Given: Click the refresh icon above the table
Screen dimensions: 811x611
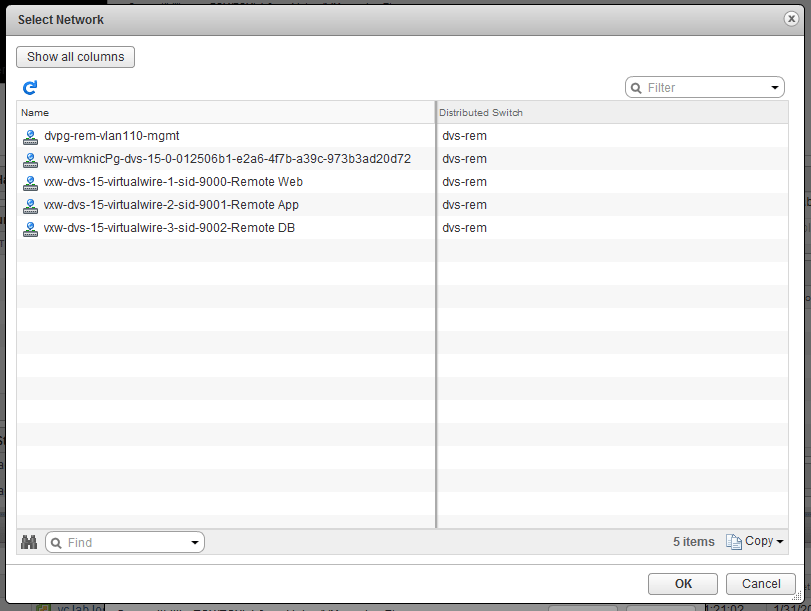Looking at the screenshot, I should 30,88.
